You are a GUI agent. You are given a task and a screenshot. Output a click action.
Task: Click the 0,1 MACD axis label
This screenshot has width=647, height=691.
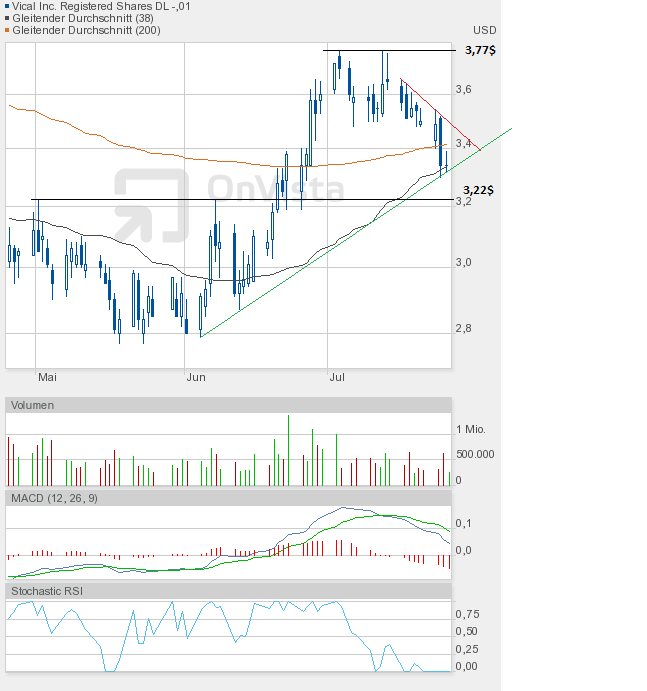pos(463,524)
